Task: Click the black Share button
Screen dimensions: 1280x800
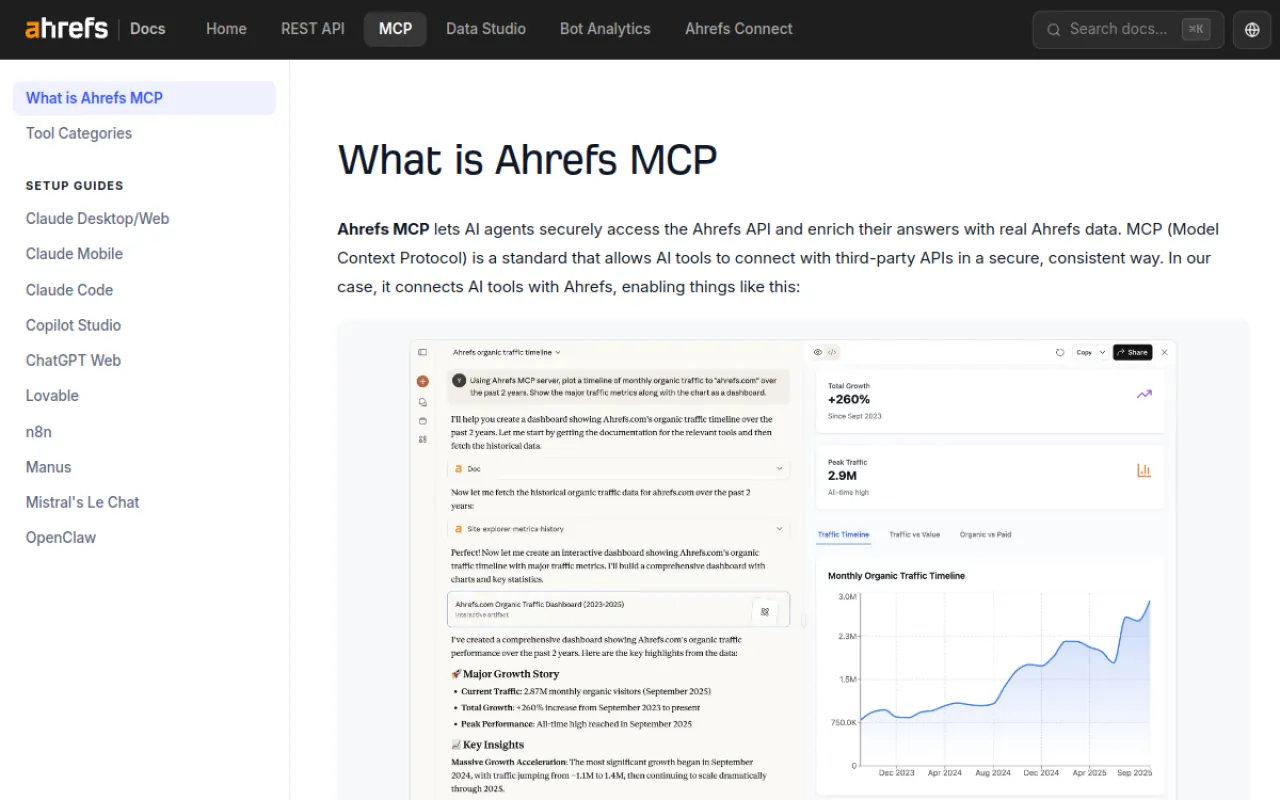Action: (x=1132, y=352)
